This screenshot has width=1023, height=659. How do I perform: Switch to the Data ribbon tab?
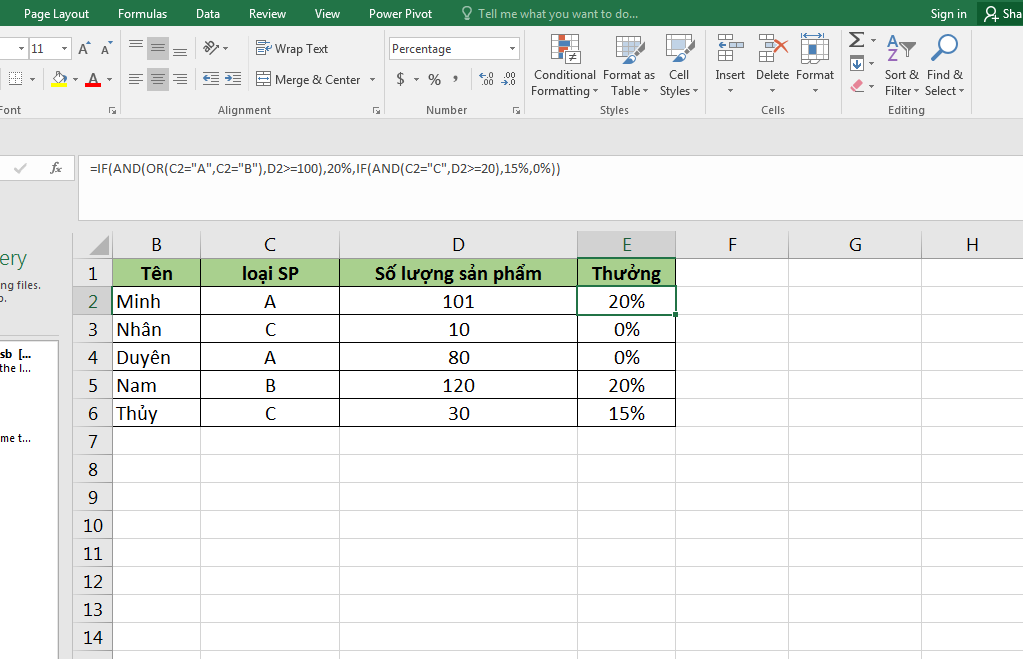(x=207, y=13)
